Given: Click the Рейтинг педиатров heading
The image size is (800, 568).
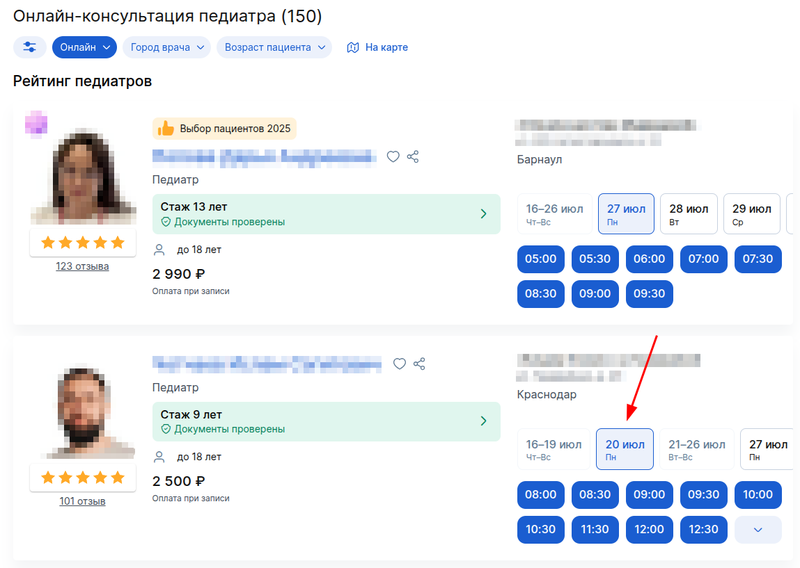Looking at the screenshot, I should (83, 81).
